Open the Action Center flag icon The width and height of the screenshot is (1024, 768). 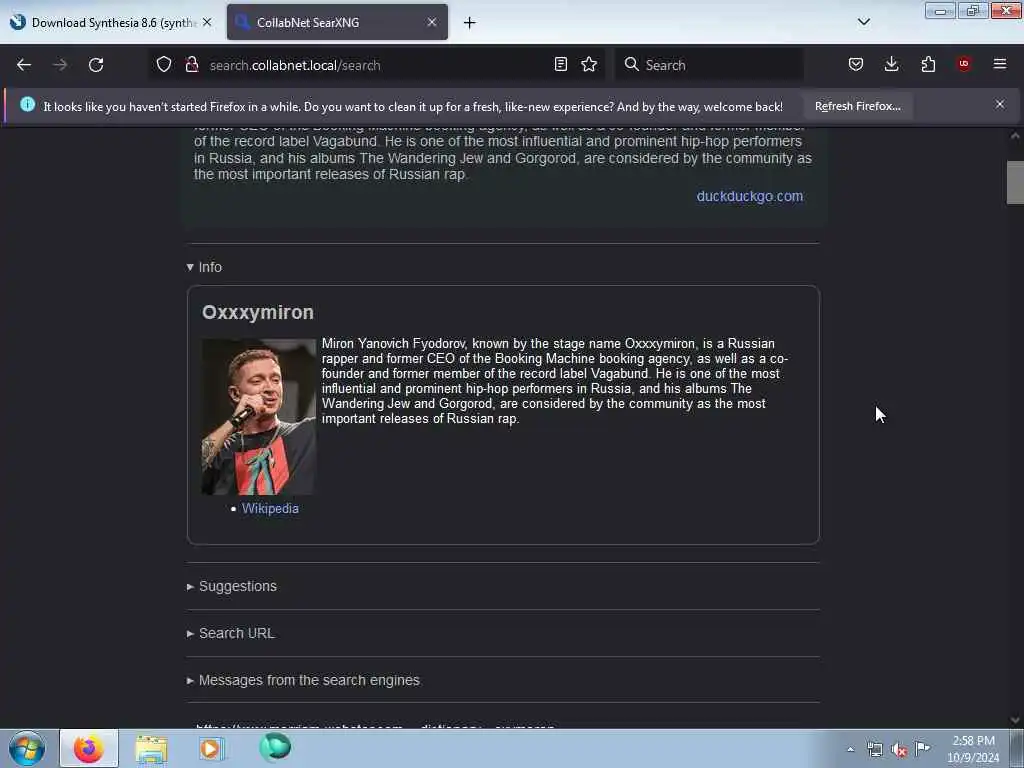[922, 748]
